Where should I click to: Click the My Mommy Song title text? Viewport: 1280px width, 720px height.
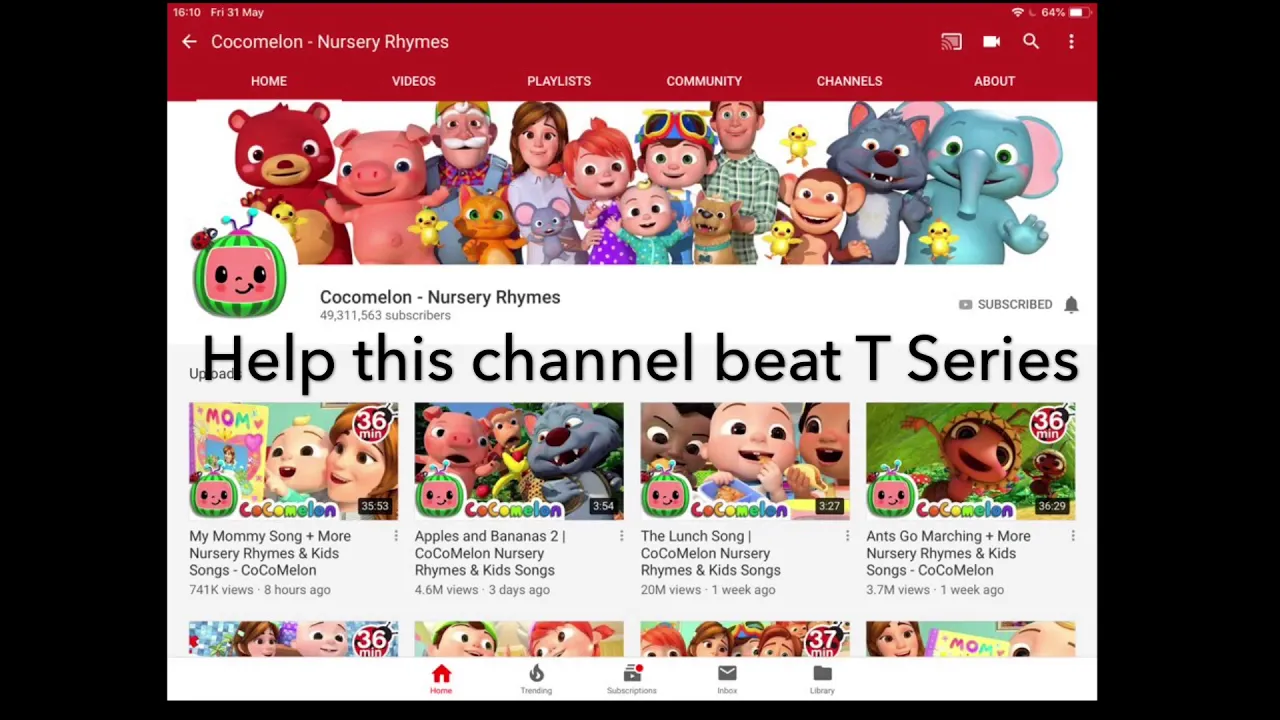270,553
